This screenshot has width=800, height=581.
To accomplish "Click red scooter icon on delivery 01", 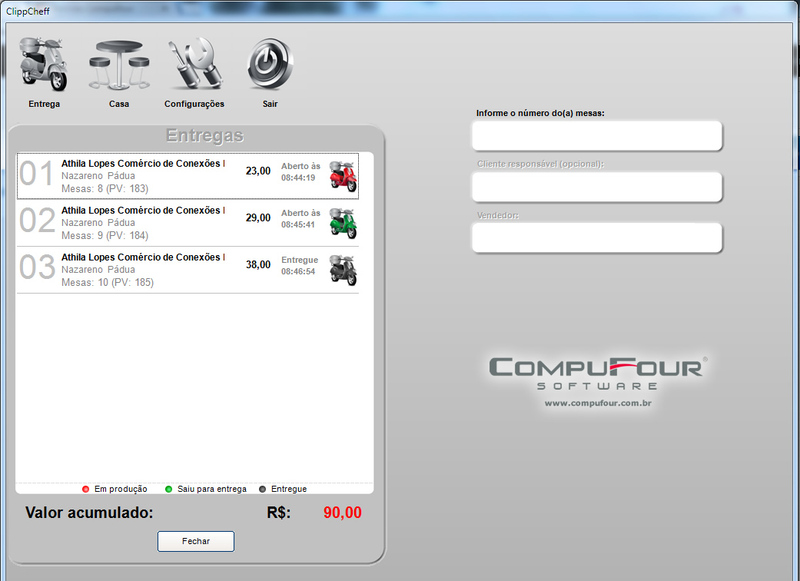I will 343,176.
